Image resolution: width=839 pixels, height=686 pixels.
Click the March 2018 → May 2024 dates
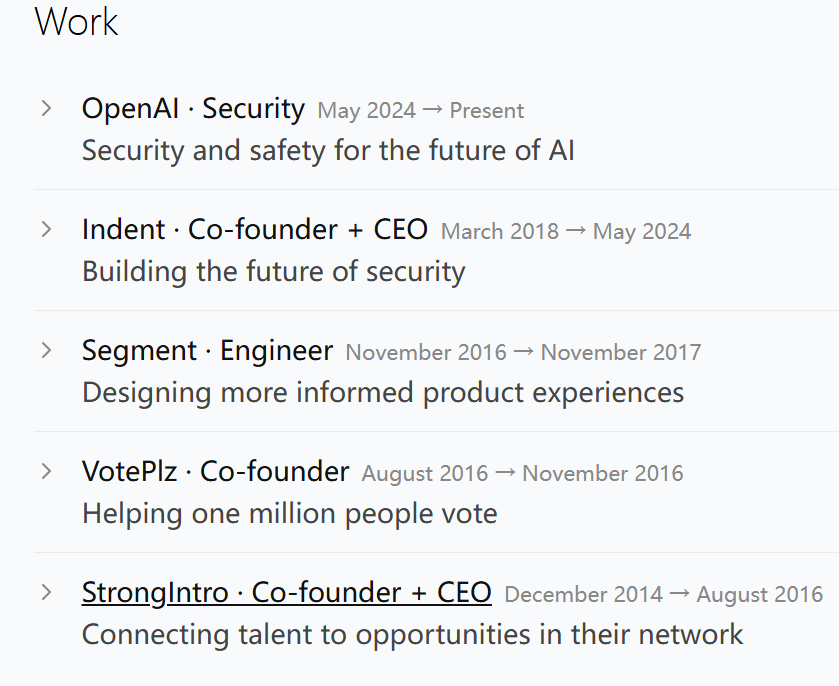566,232
